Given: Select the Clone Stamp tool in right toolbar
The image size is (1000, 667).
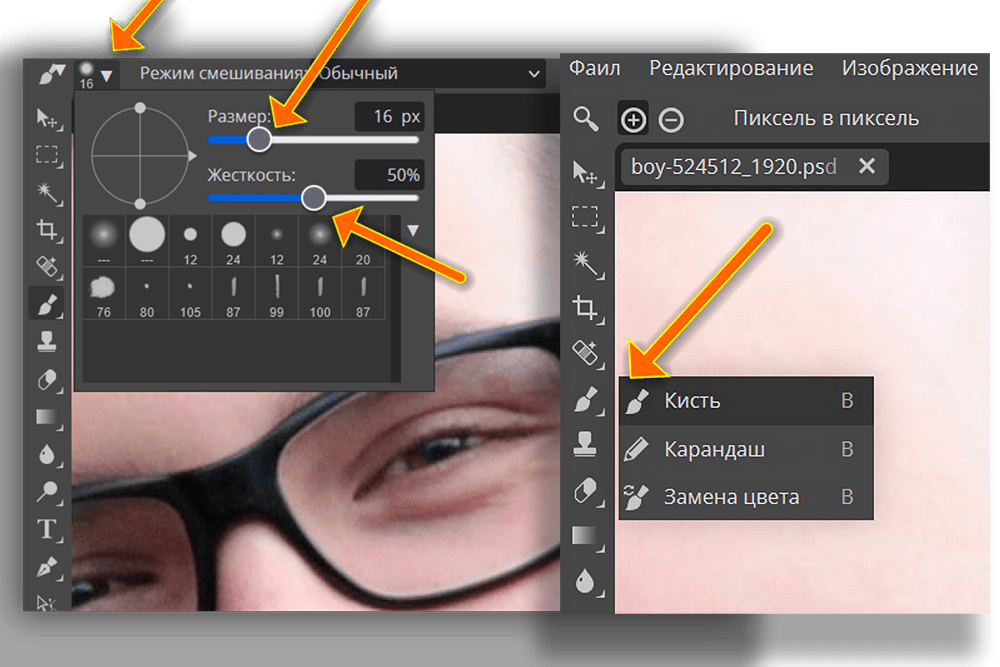Looking at the screenshot, I should 585,444.
